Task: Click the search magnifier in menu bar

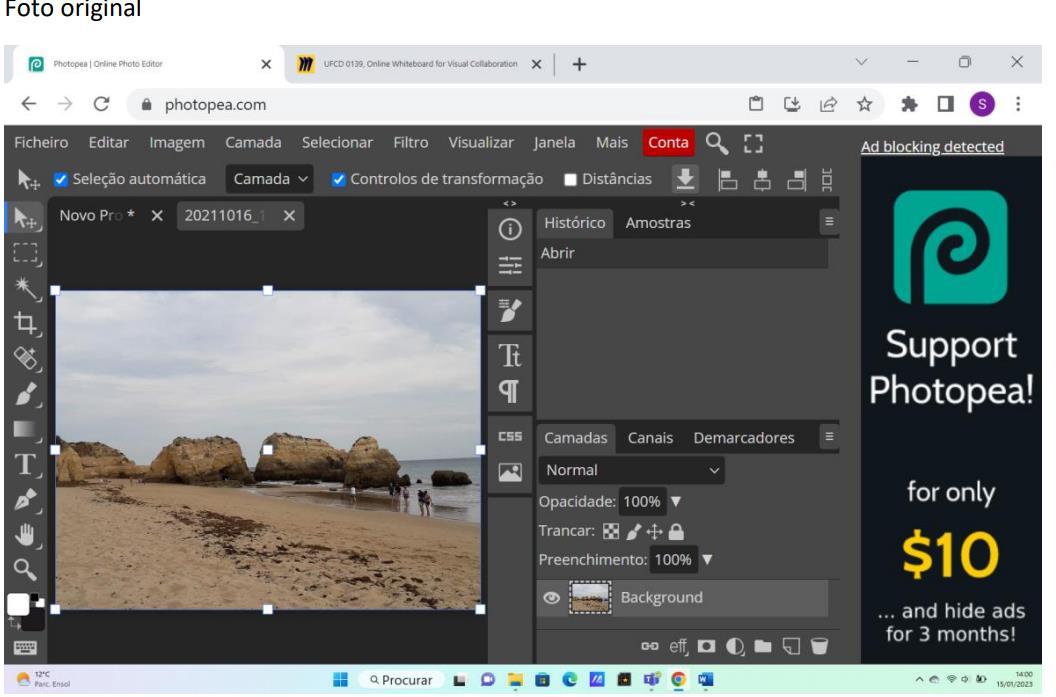Action: [717, 144]
